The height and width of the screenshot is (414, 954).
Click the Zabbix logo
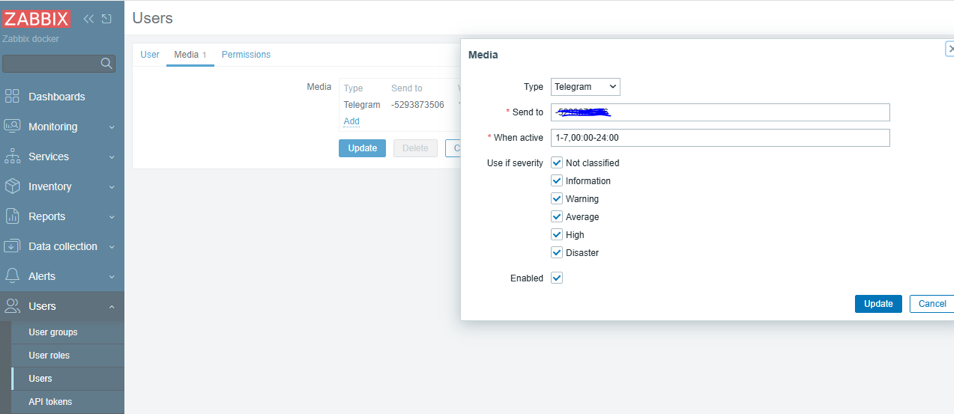(x=37, y=18)
